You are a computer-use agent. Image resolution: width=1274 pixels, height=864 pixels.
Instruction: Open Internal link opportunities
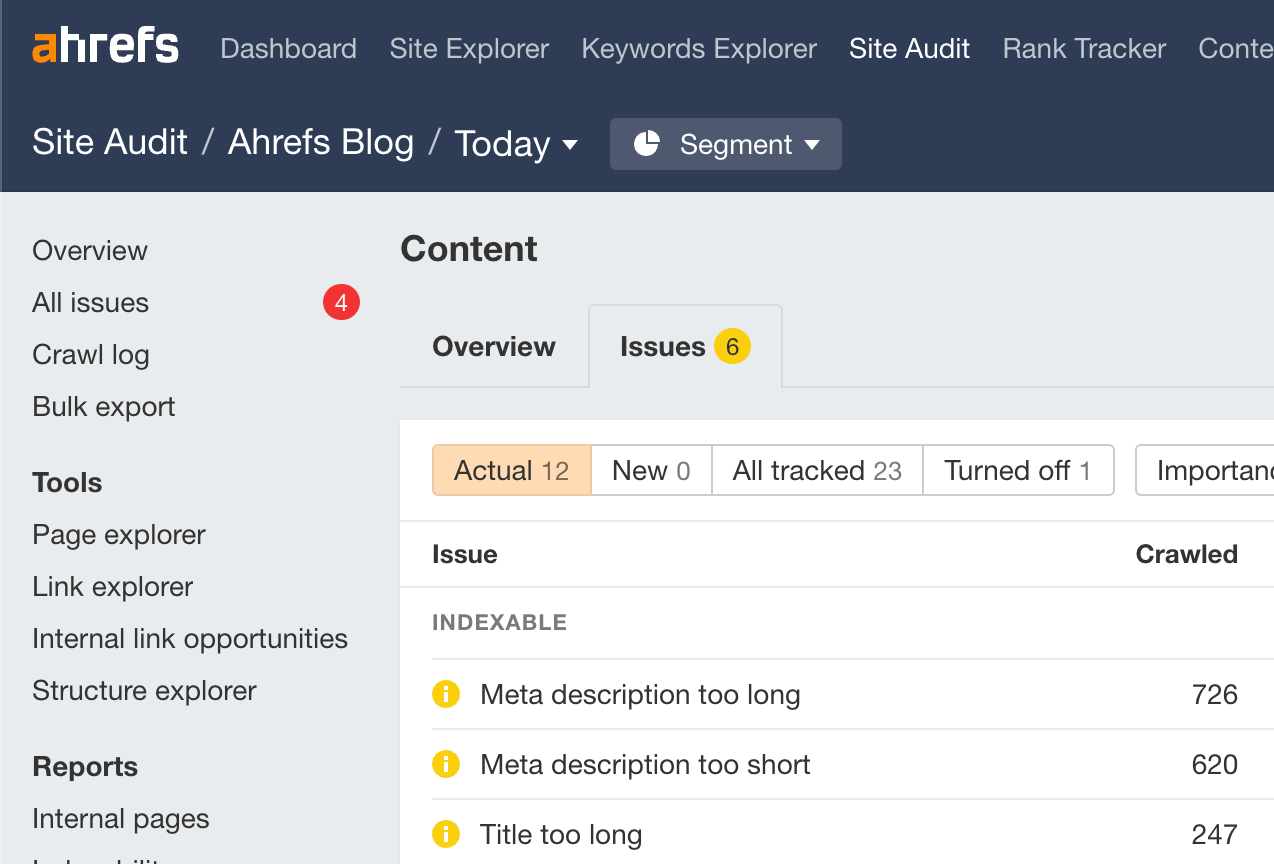189,638
